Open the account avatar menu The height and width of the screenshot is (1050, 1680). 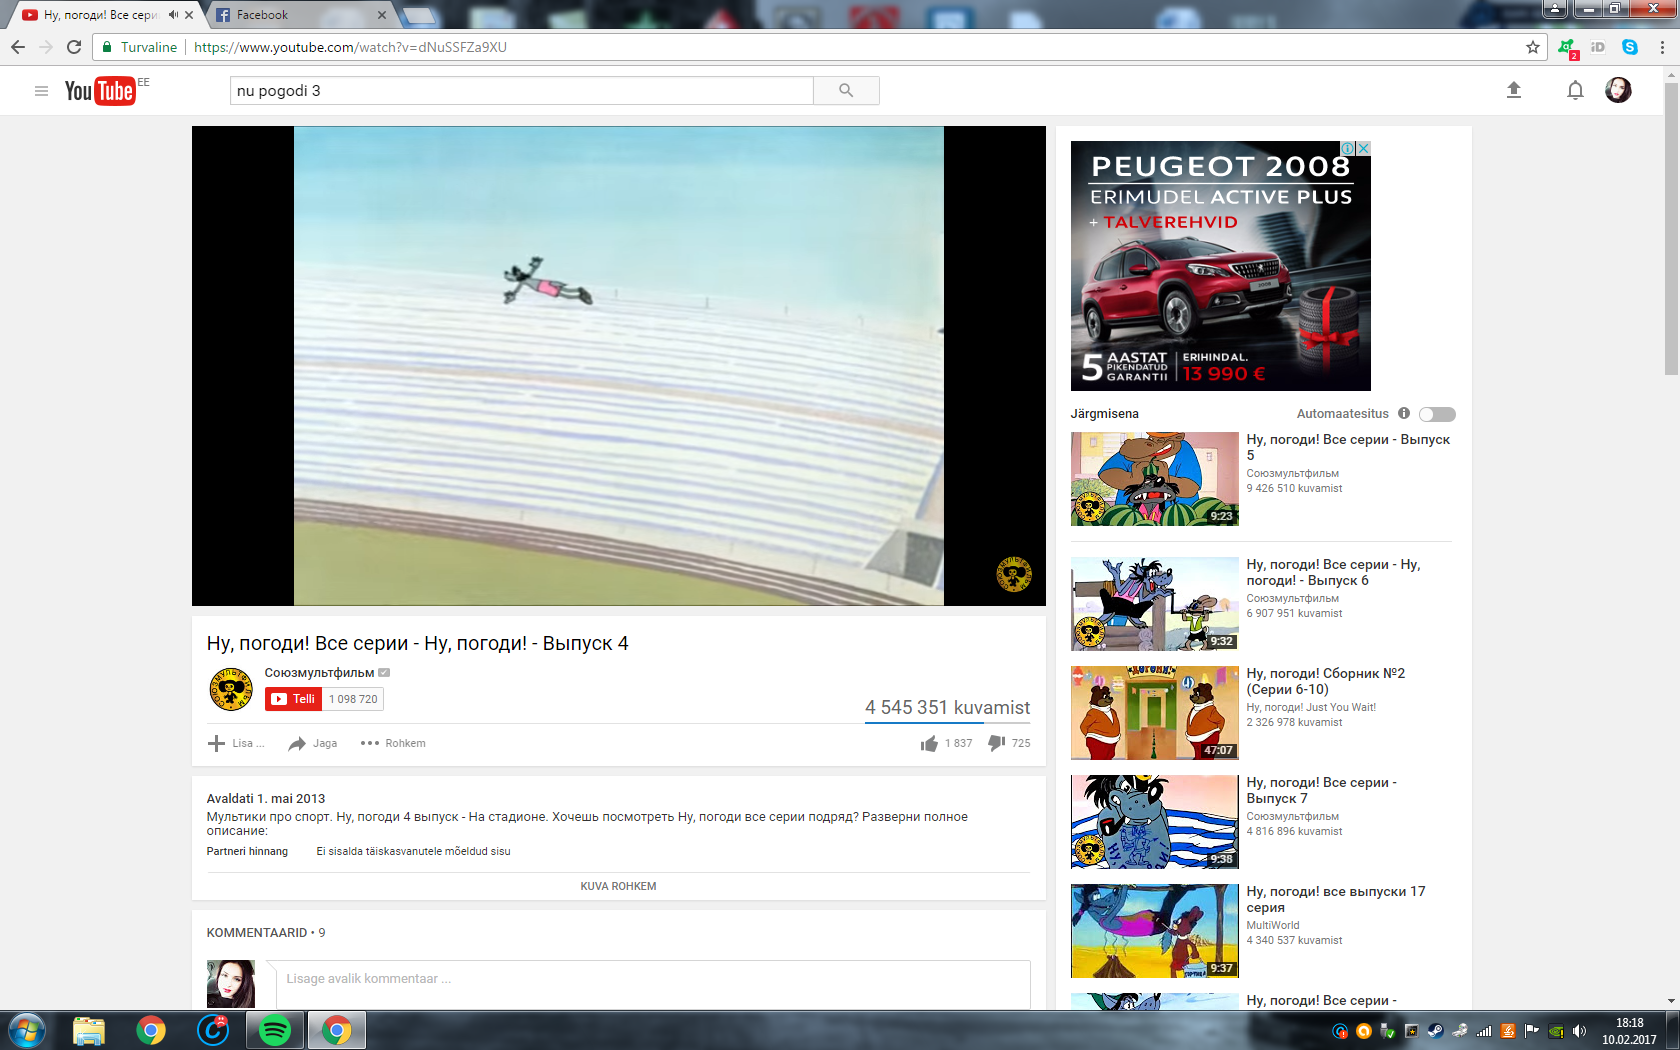(x=1618, y=90)
